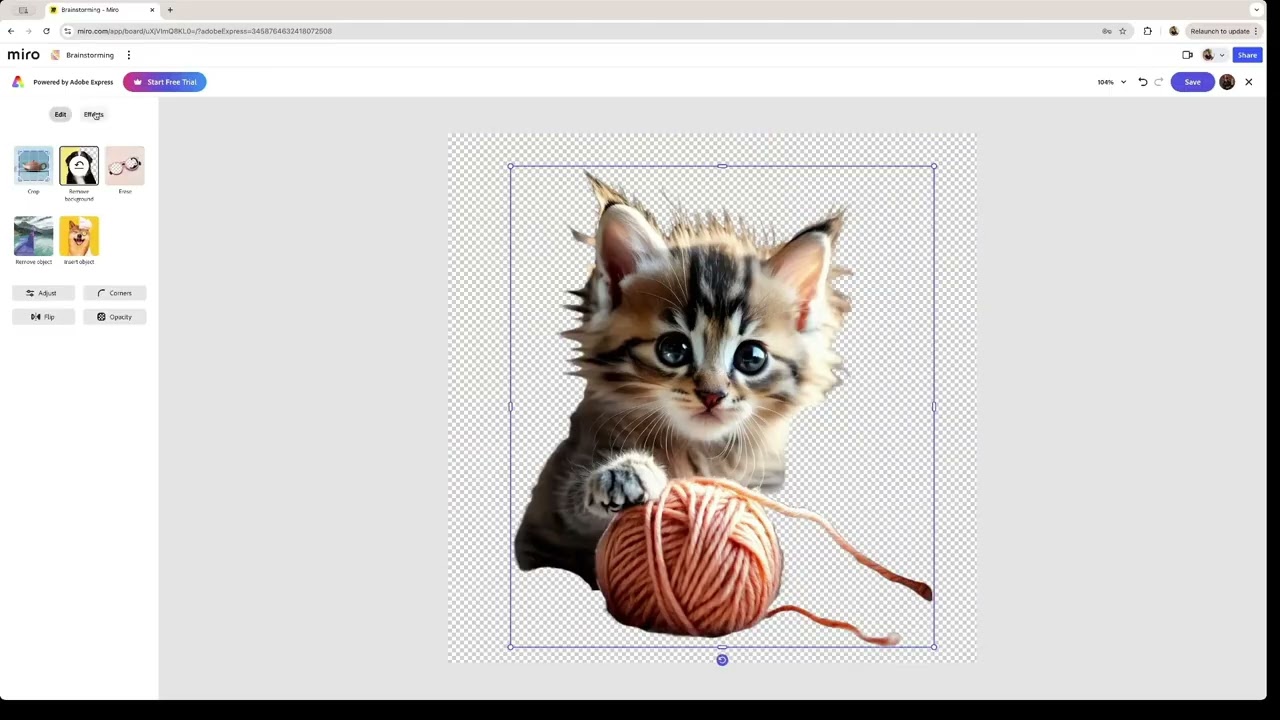Open the Opacity control
Viewport: 1280px width, 720px height.
tap(115, 317)
